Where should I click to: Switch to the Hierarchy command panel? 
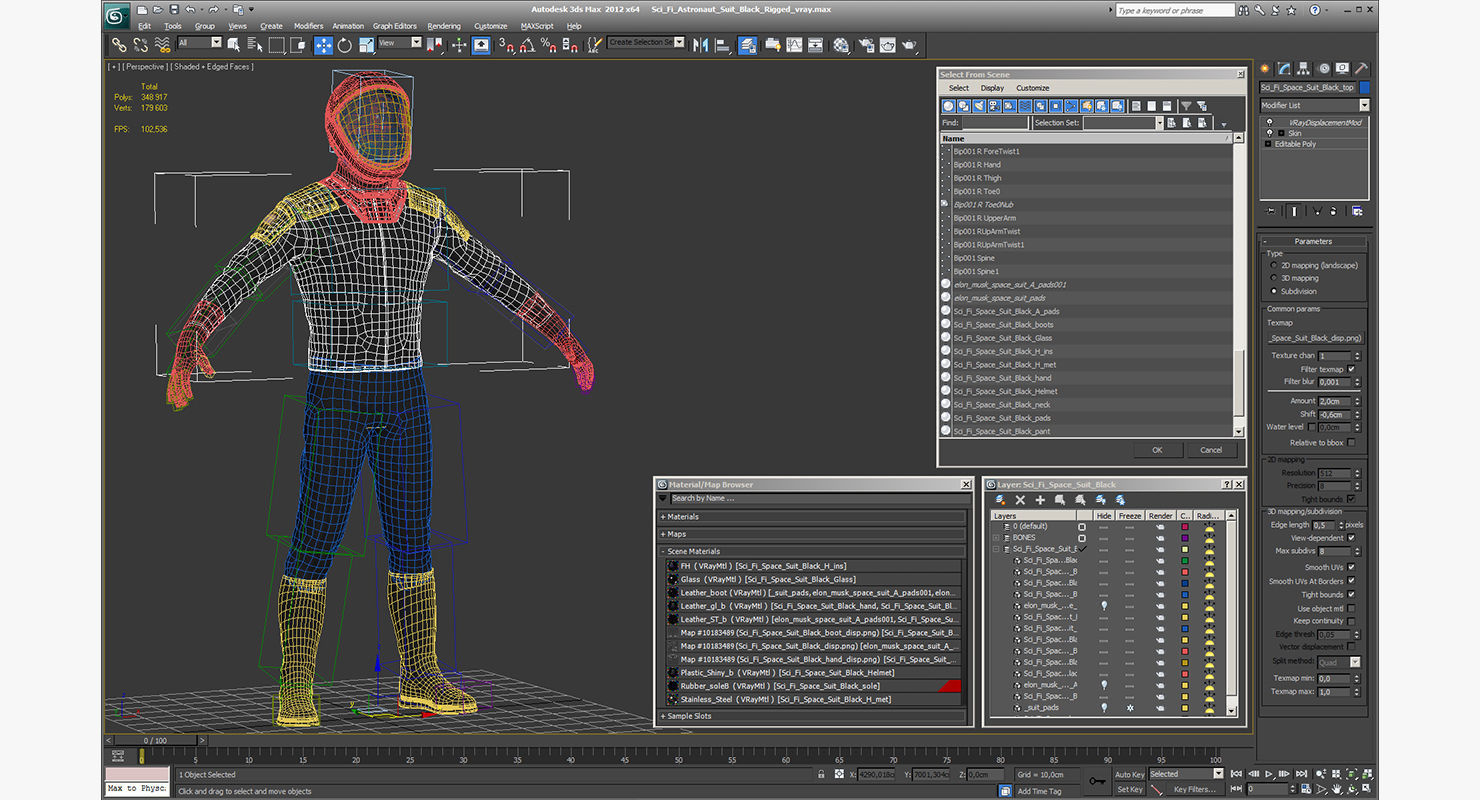1305,69
